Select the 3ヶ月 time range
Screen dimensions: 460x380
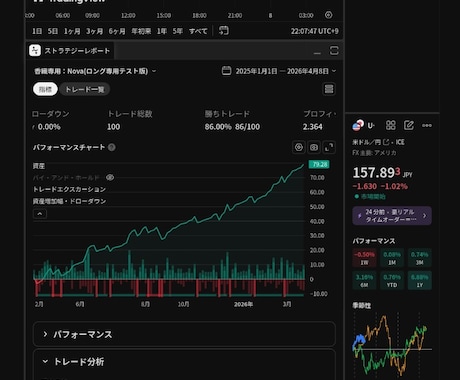(x=94, y=31)
